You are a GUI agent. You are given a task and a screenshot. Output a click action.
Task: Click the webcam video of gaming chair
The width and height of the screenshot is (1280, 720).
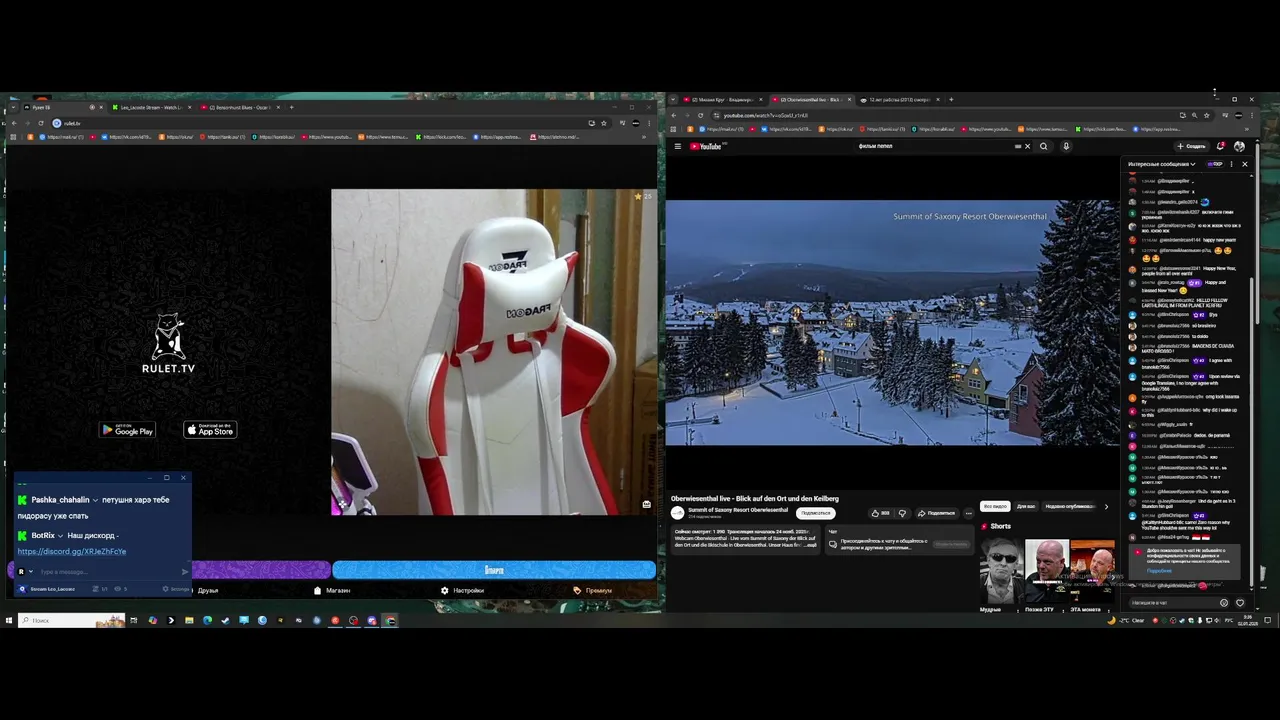[494, 352]
